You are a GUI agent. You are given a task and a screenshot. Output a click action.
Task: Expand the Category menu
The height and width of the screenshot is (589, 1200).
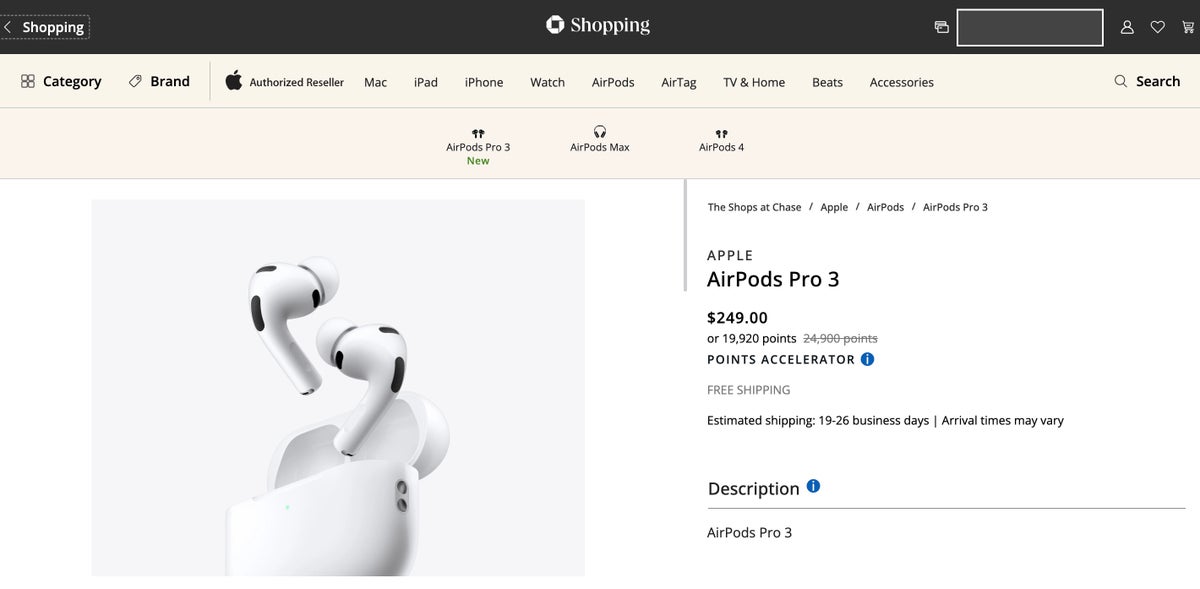click(61, 81)
